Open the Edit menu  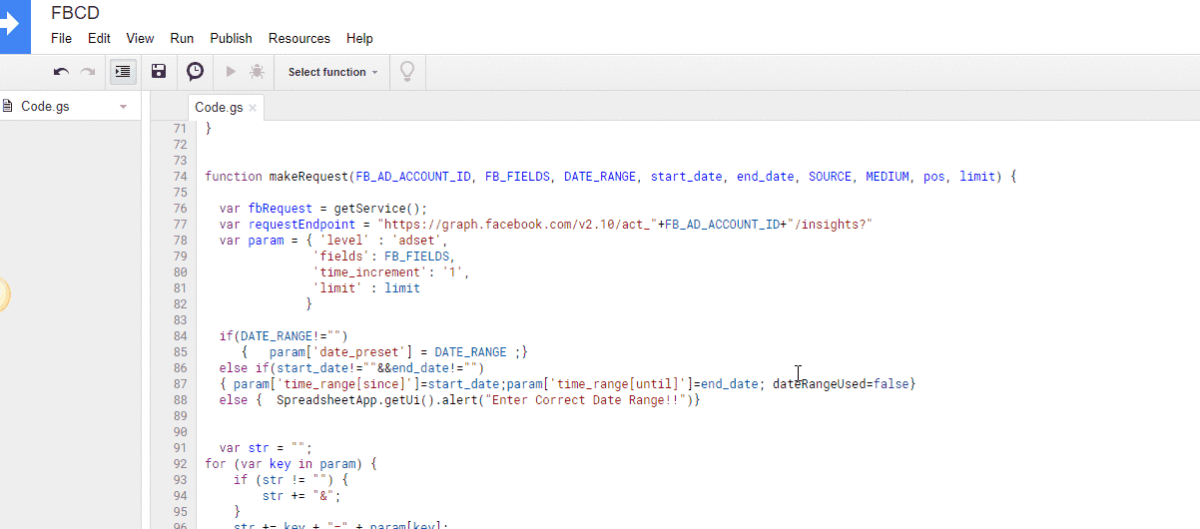click(99, 38)
